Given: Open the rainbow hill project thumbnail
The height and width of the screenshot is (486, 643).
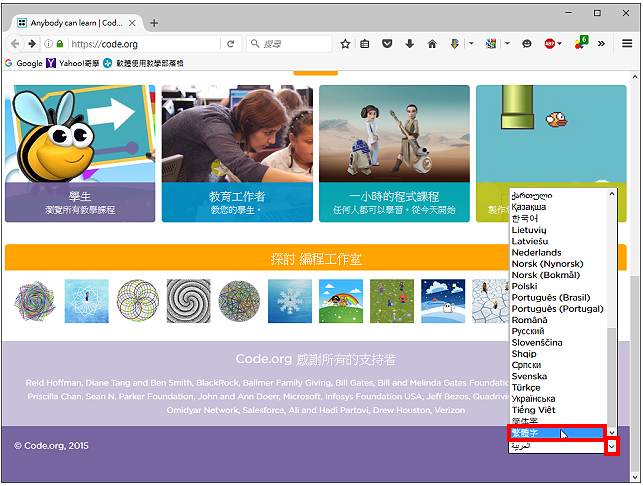Looking at the screenshot, I should click(x=341, y=301).
